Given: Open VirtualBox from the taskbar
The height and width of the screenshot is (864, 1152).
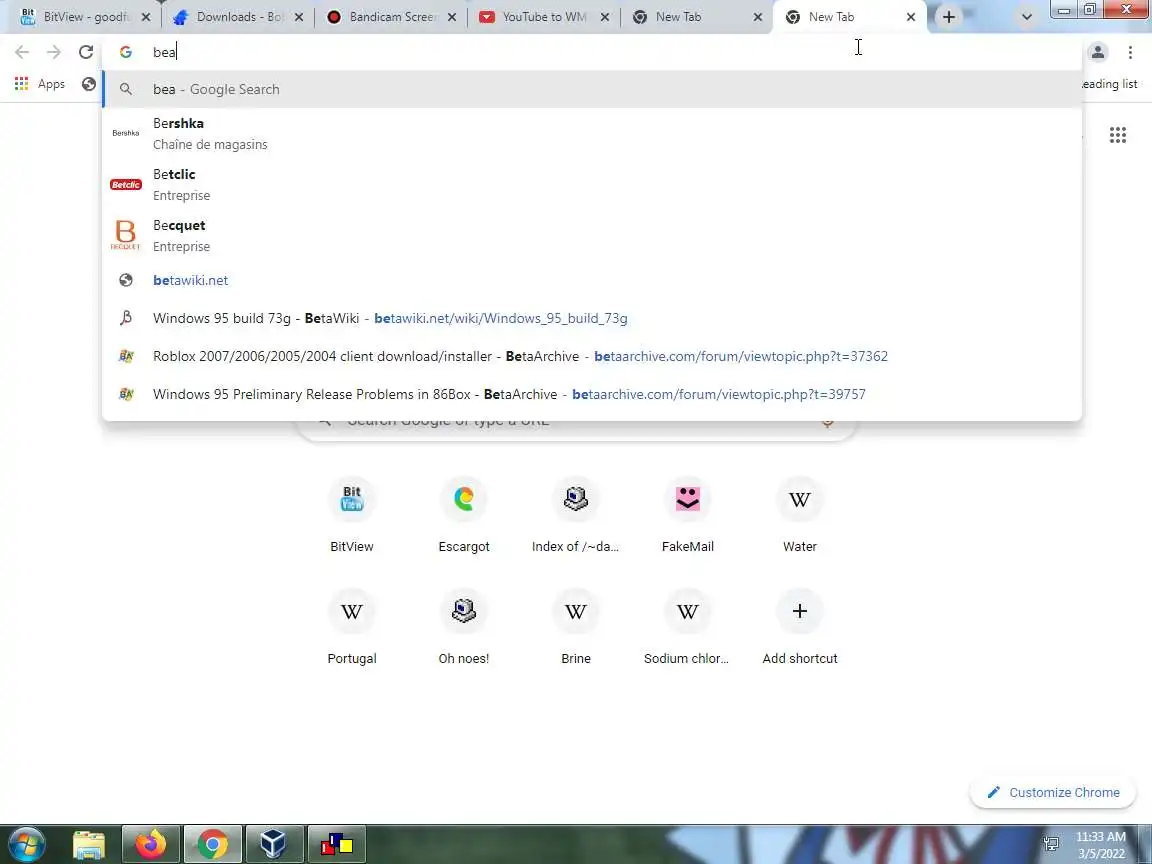Looking at the screenshot, I should click(273, 845).
